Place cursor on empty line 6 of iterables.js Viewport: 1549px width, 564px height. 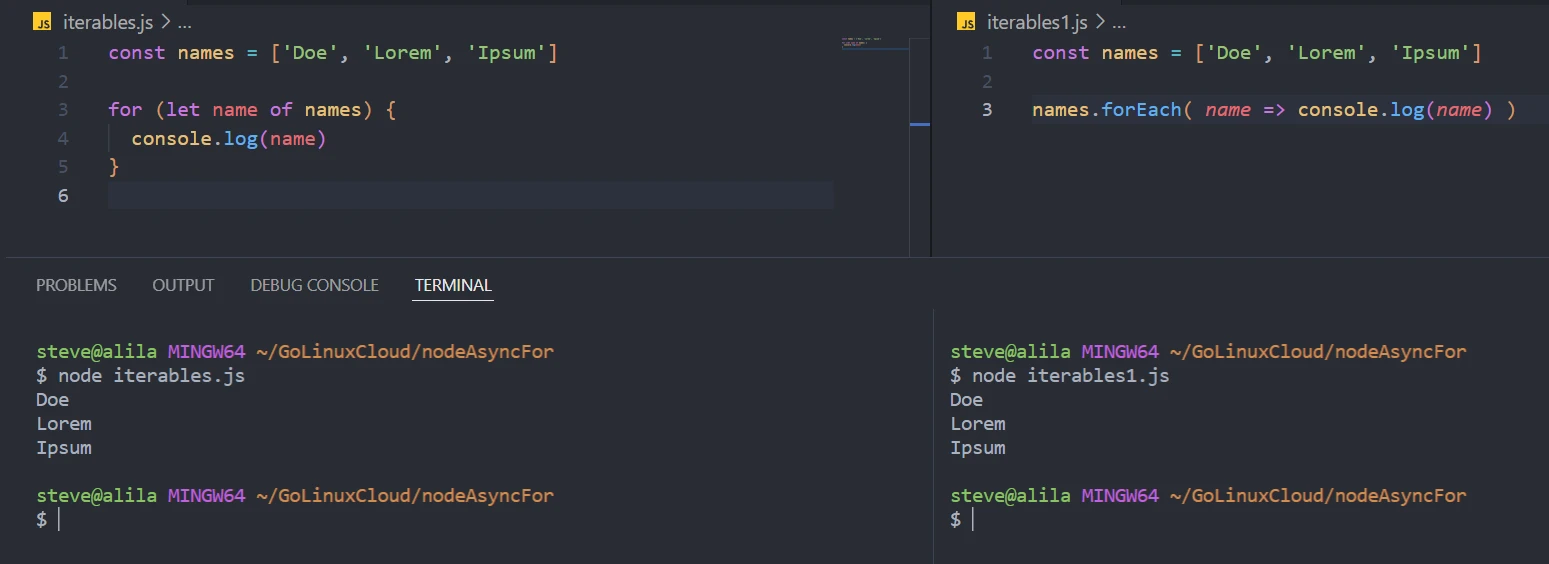(400, 195)
